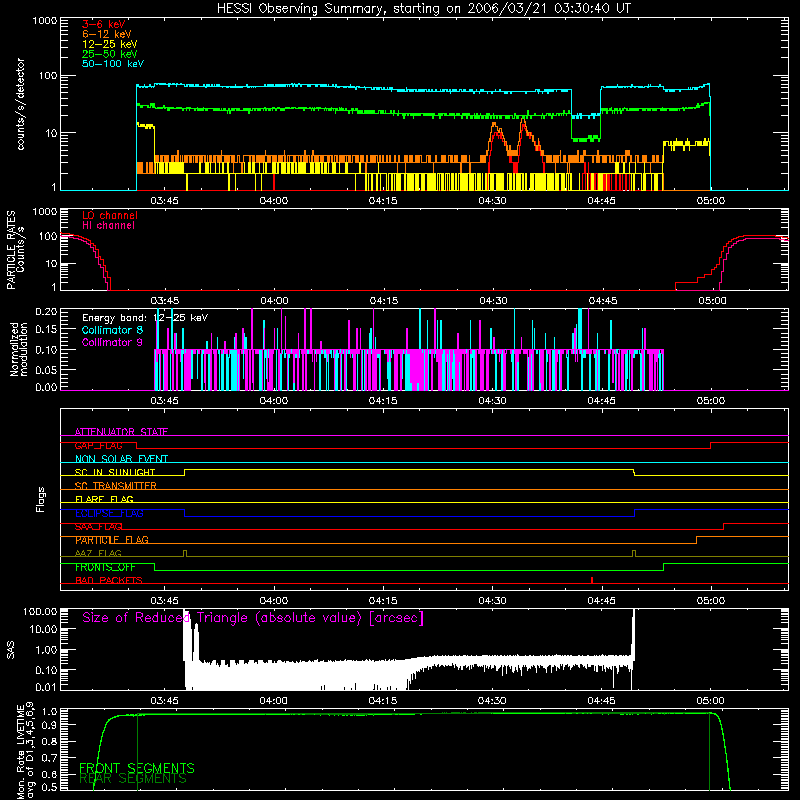The image size is (800, 800).
Task: Click the 'Flags' vertical axis label
Action: [41, 499]
